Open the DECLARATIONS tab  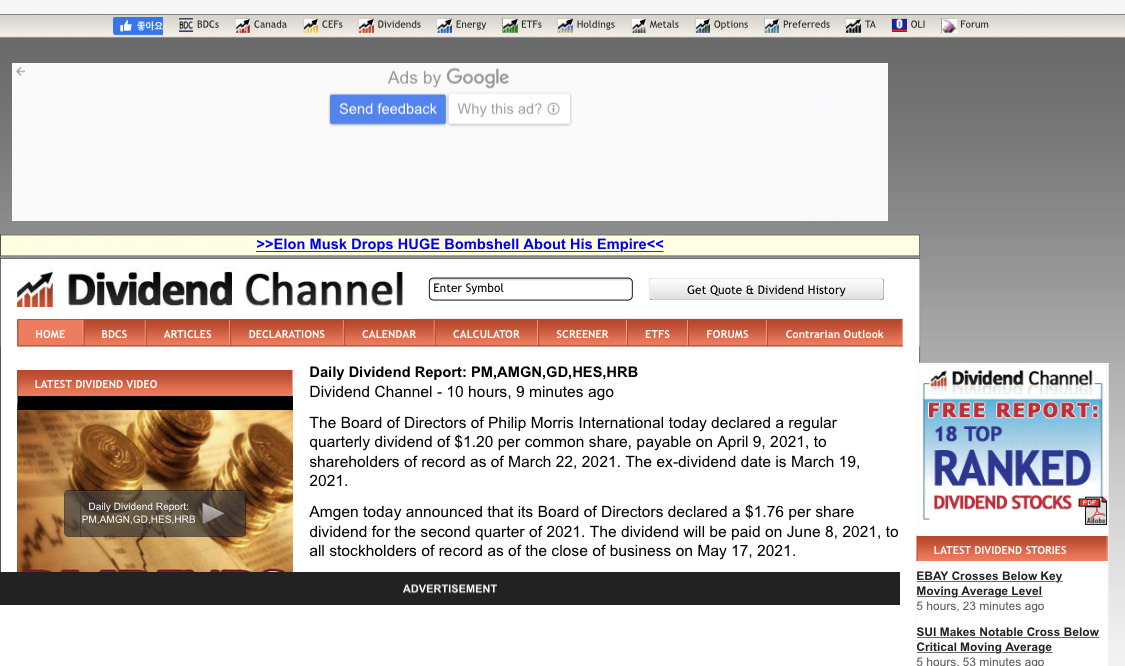pos(286,334)
